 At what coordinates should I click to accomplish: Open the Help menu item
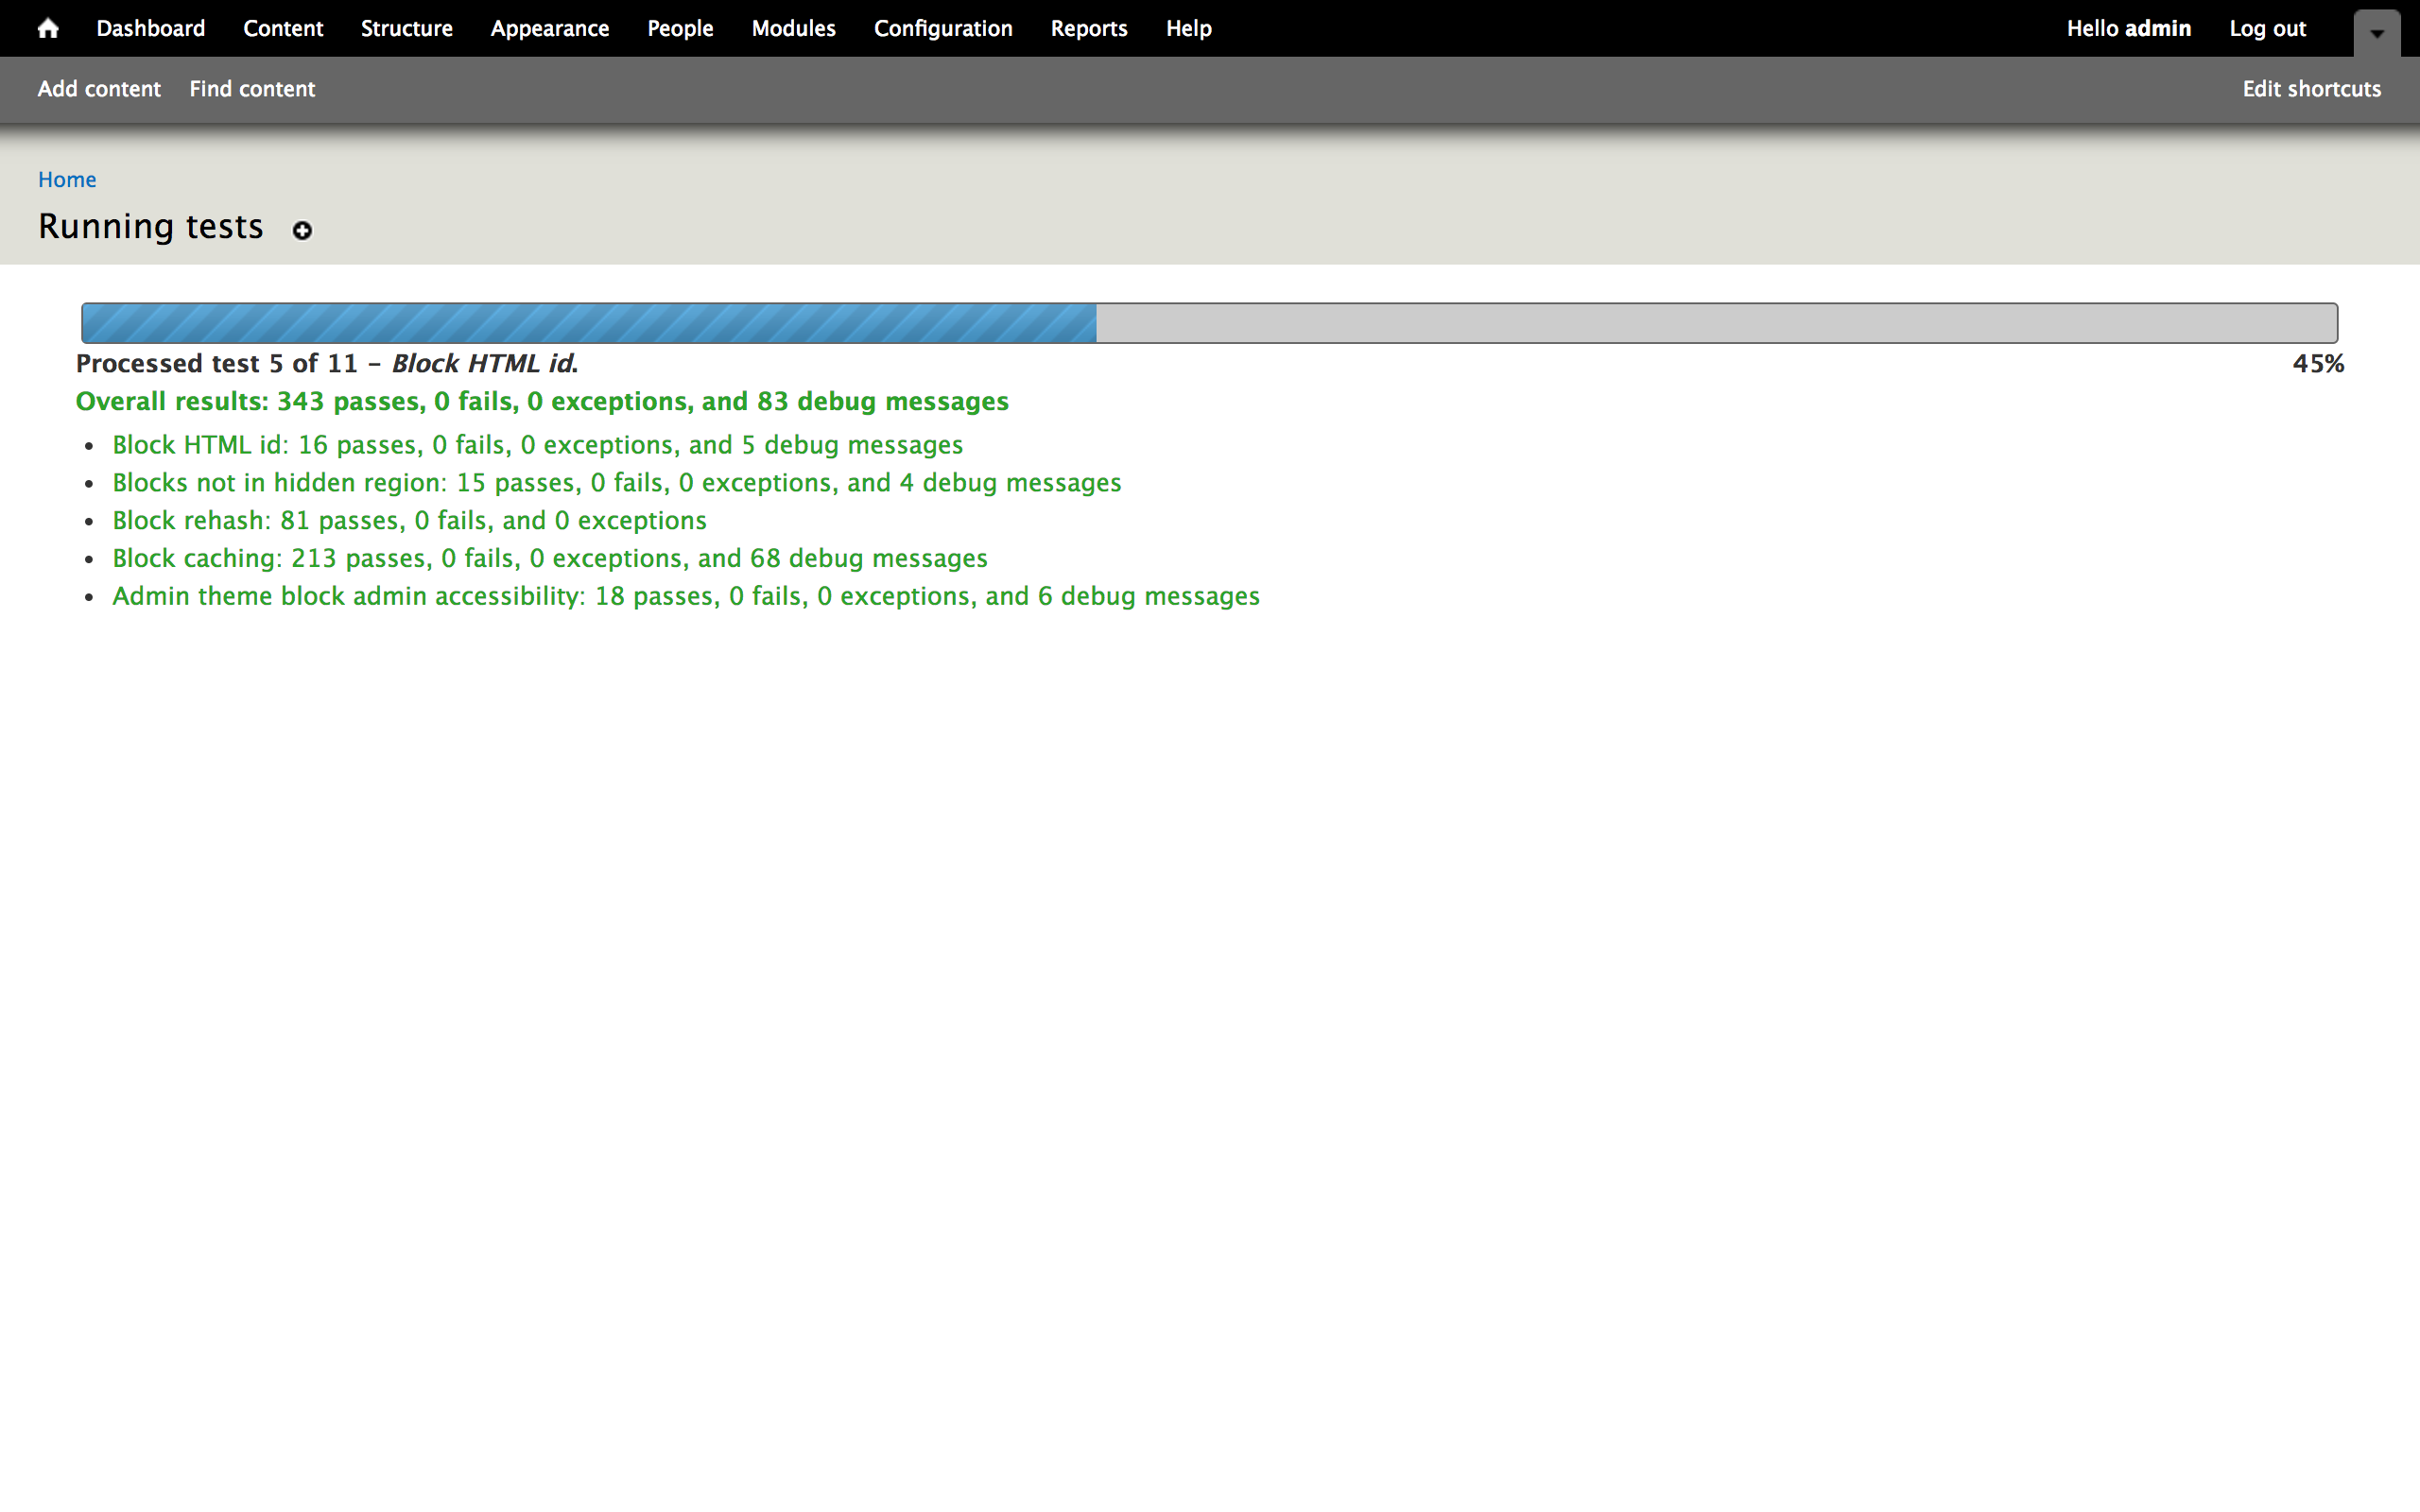(x=1188, y=28)
